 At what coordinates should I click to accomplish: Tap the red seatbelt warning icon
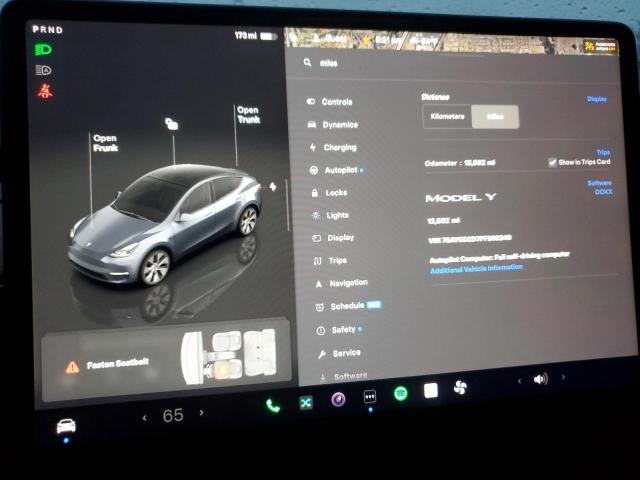[x=45, y=91]
